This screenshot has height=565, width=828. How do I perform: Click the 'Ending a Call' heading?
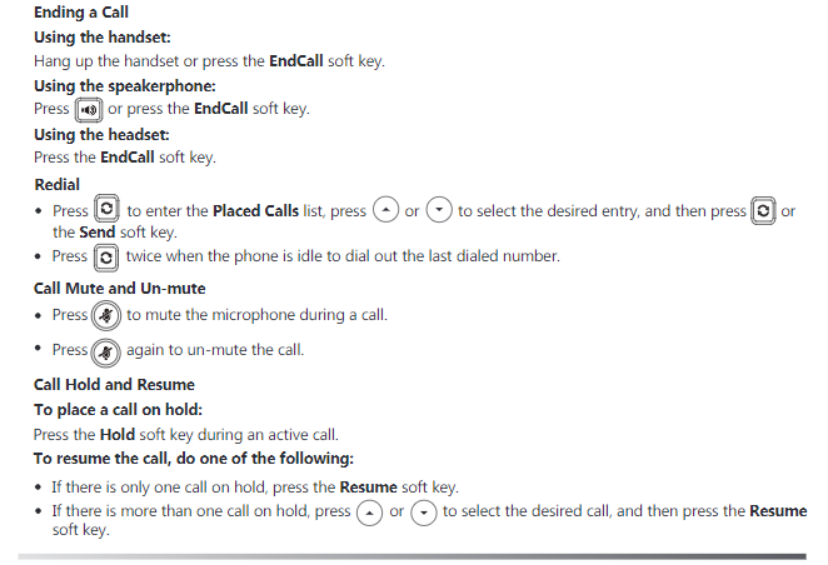(x=81, y=12)
